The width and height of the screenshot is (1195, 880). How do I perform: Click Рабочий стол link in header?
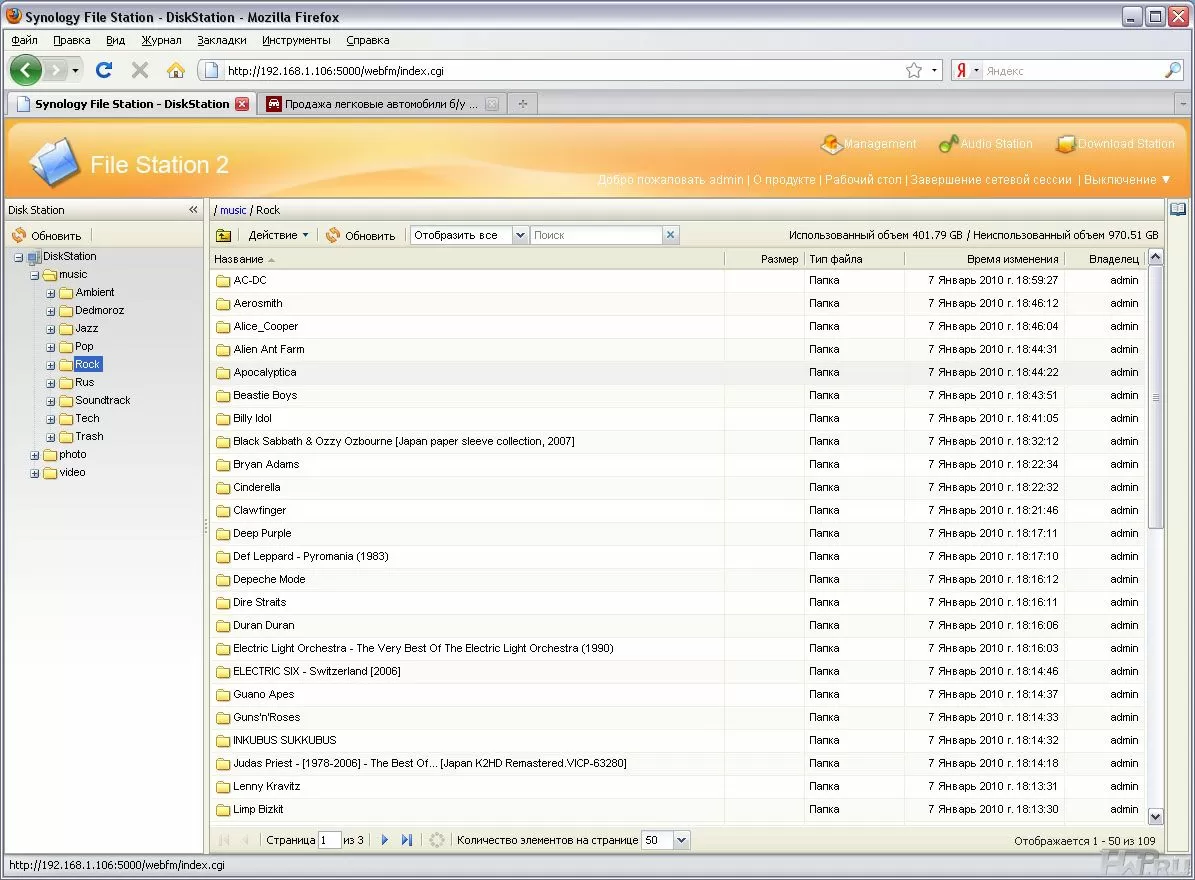point(863,180)
